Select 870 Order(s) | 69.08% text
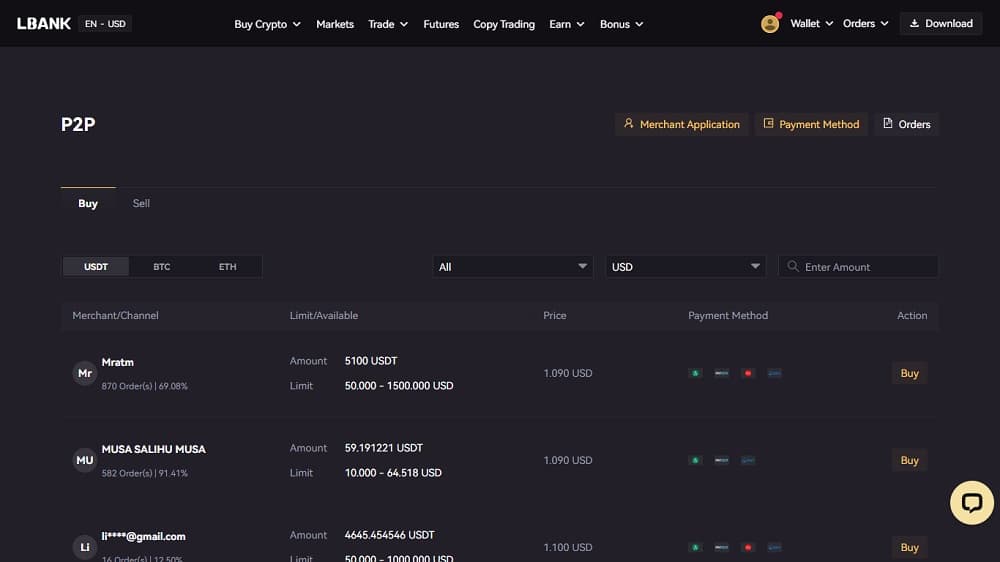Screen dimensions: 1000x562 [x=145, y=386]
